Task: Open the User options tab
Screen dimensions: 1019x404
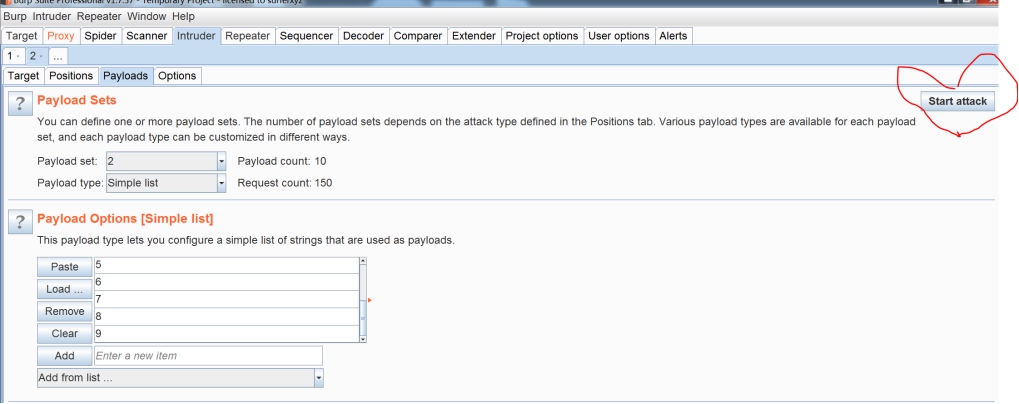Action: 619,36
